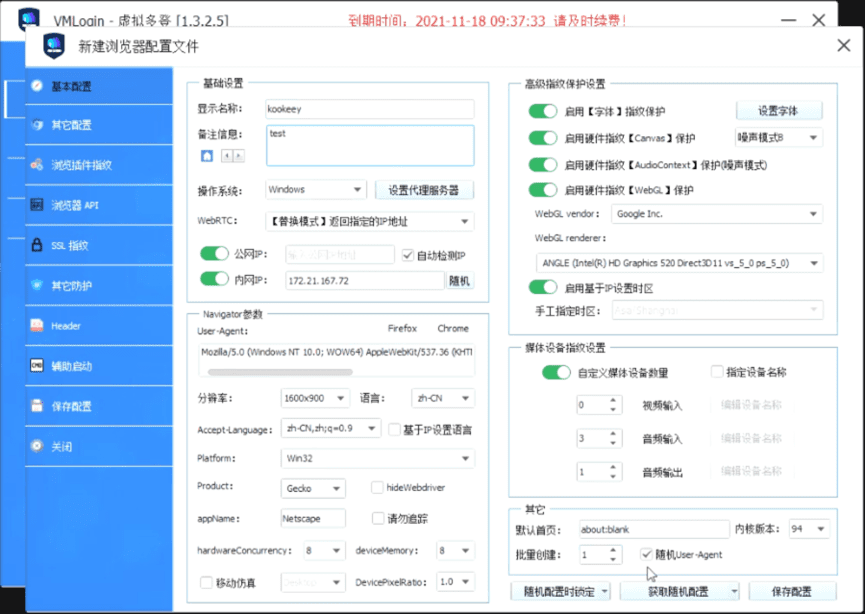This screenshot has height=614, width=866.
Task: Click the 显示名称 field containing kookeey
Action: tap(369, 109)
